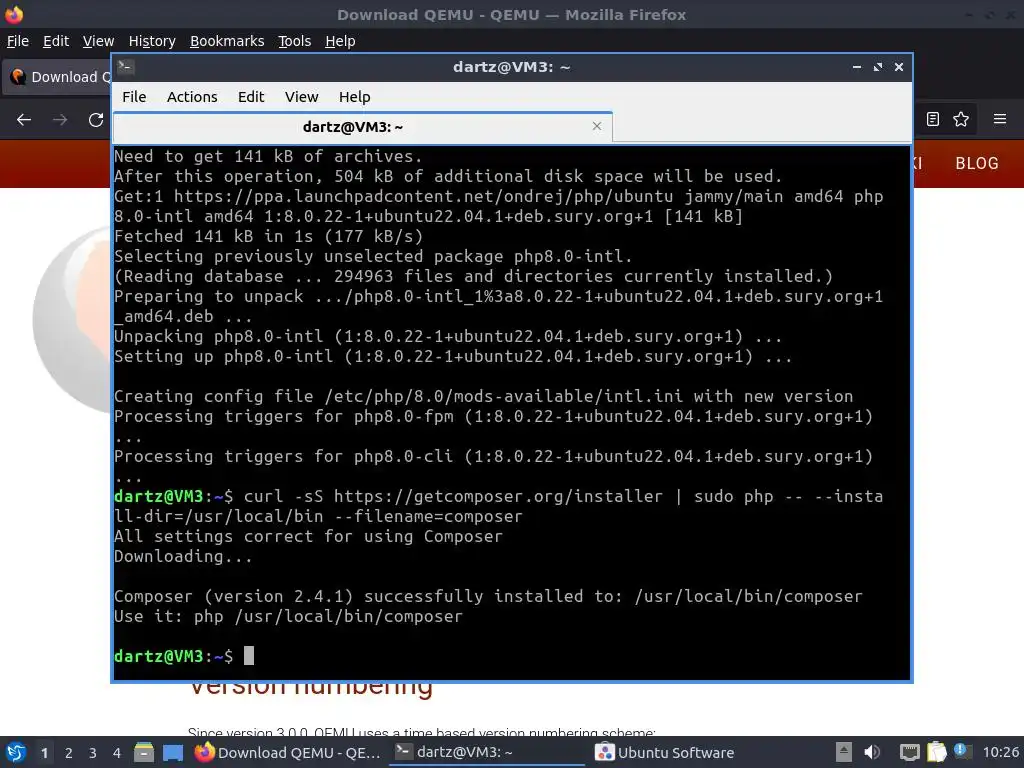Screen dimensions: 1024x768
Task: Open Firefox Bookmarks menu
Action: click(227, 41)
